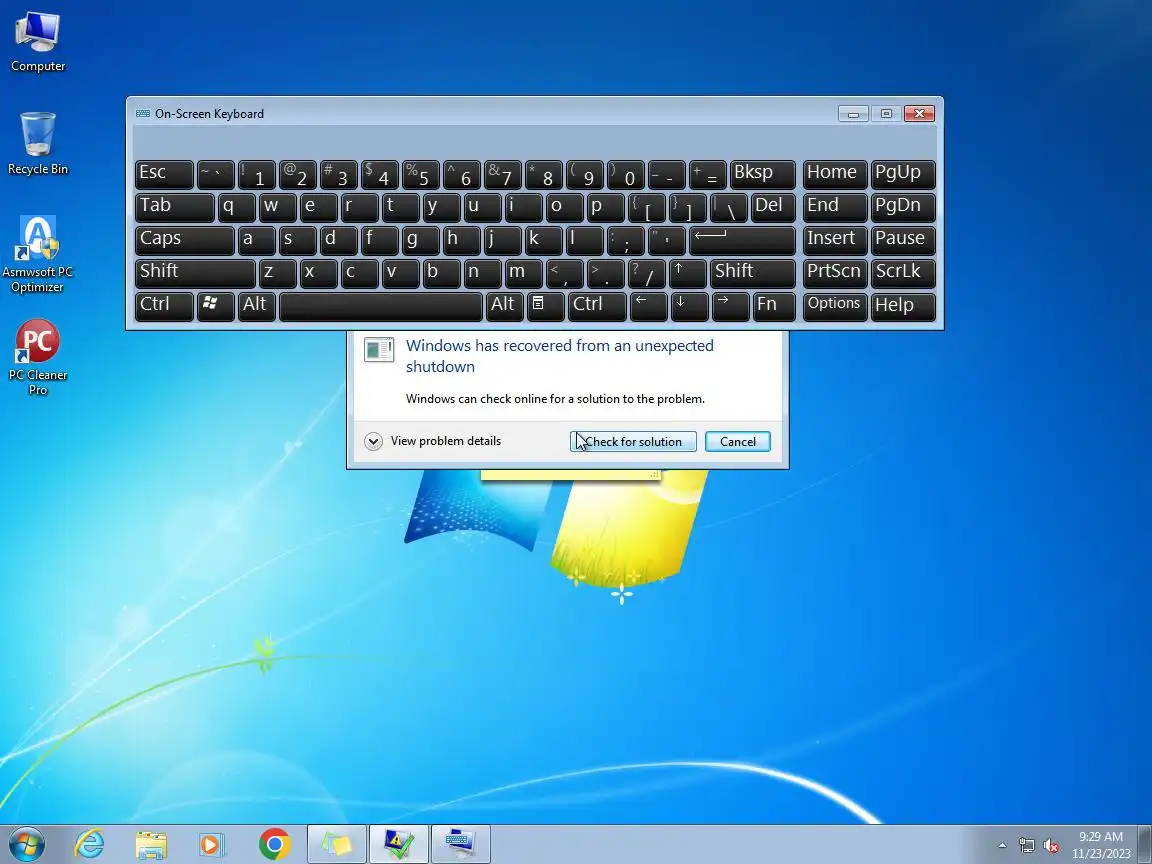The image size is (1152, 864).
Task: Click the Del key
Action: [x=773, y=206]
